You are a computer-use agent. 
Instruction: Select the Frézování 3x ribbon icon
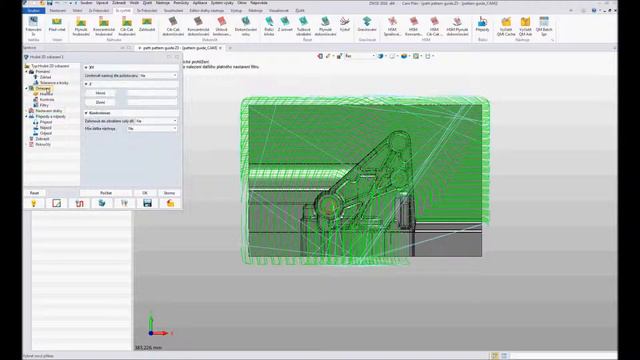click(33, 26)
